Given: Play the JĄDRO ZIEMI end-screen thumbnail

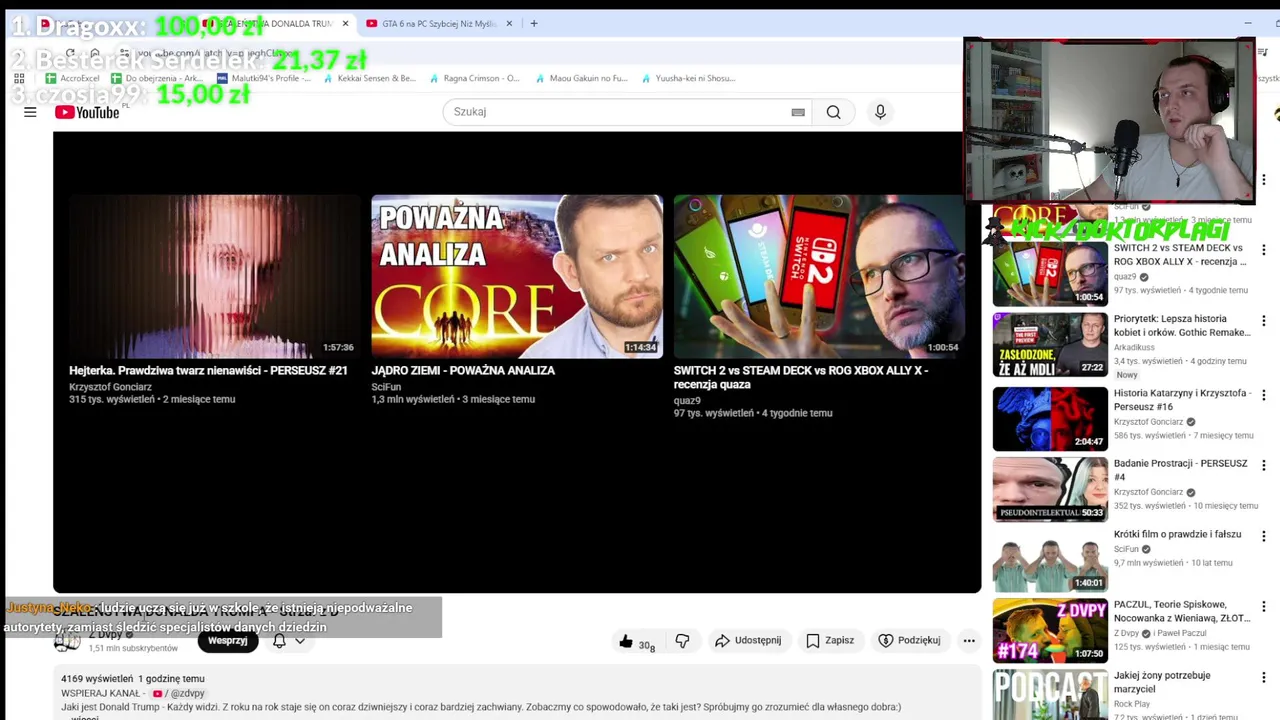Looking at the screenshot, I should 517,276.
